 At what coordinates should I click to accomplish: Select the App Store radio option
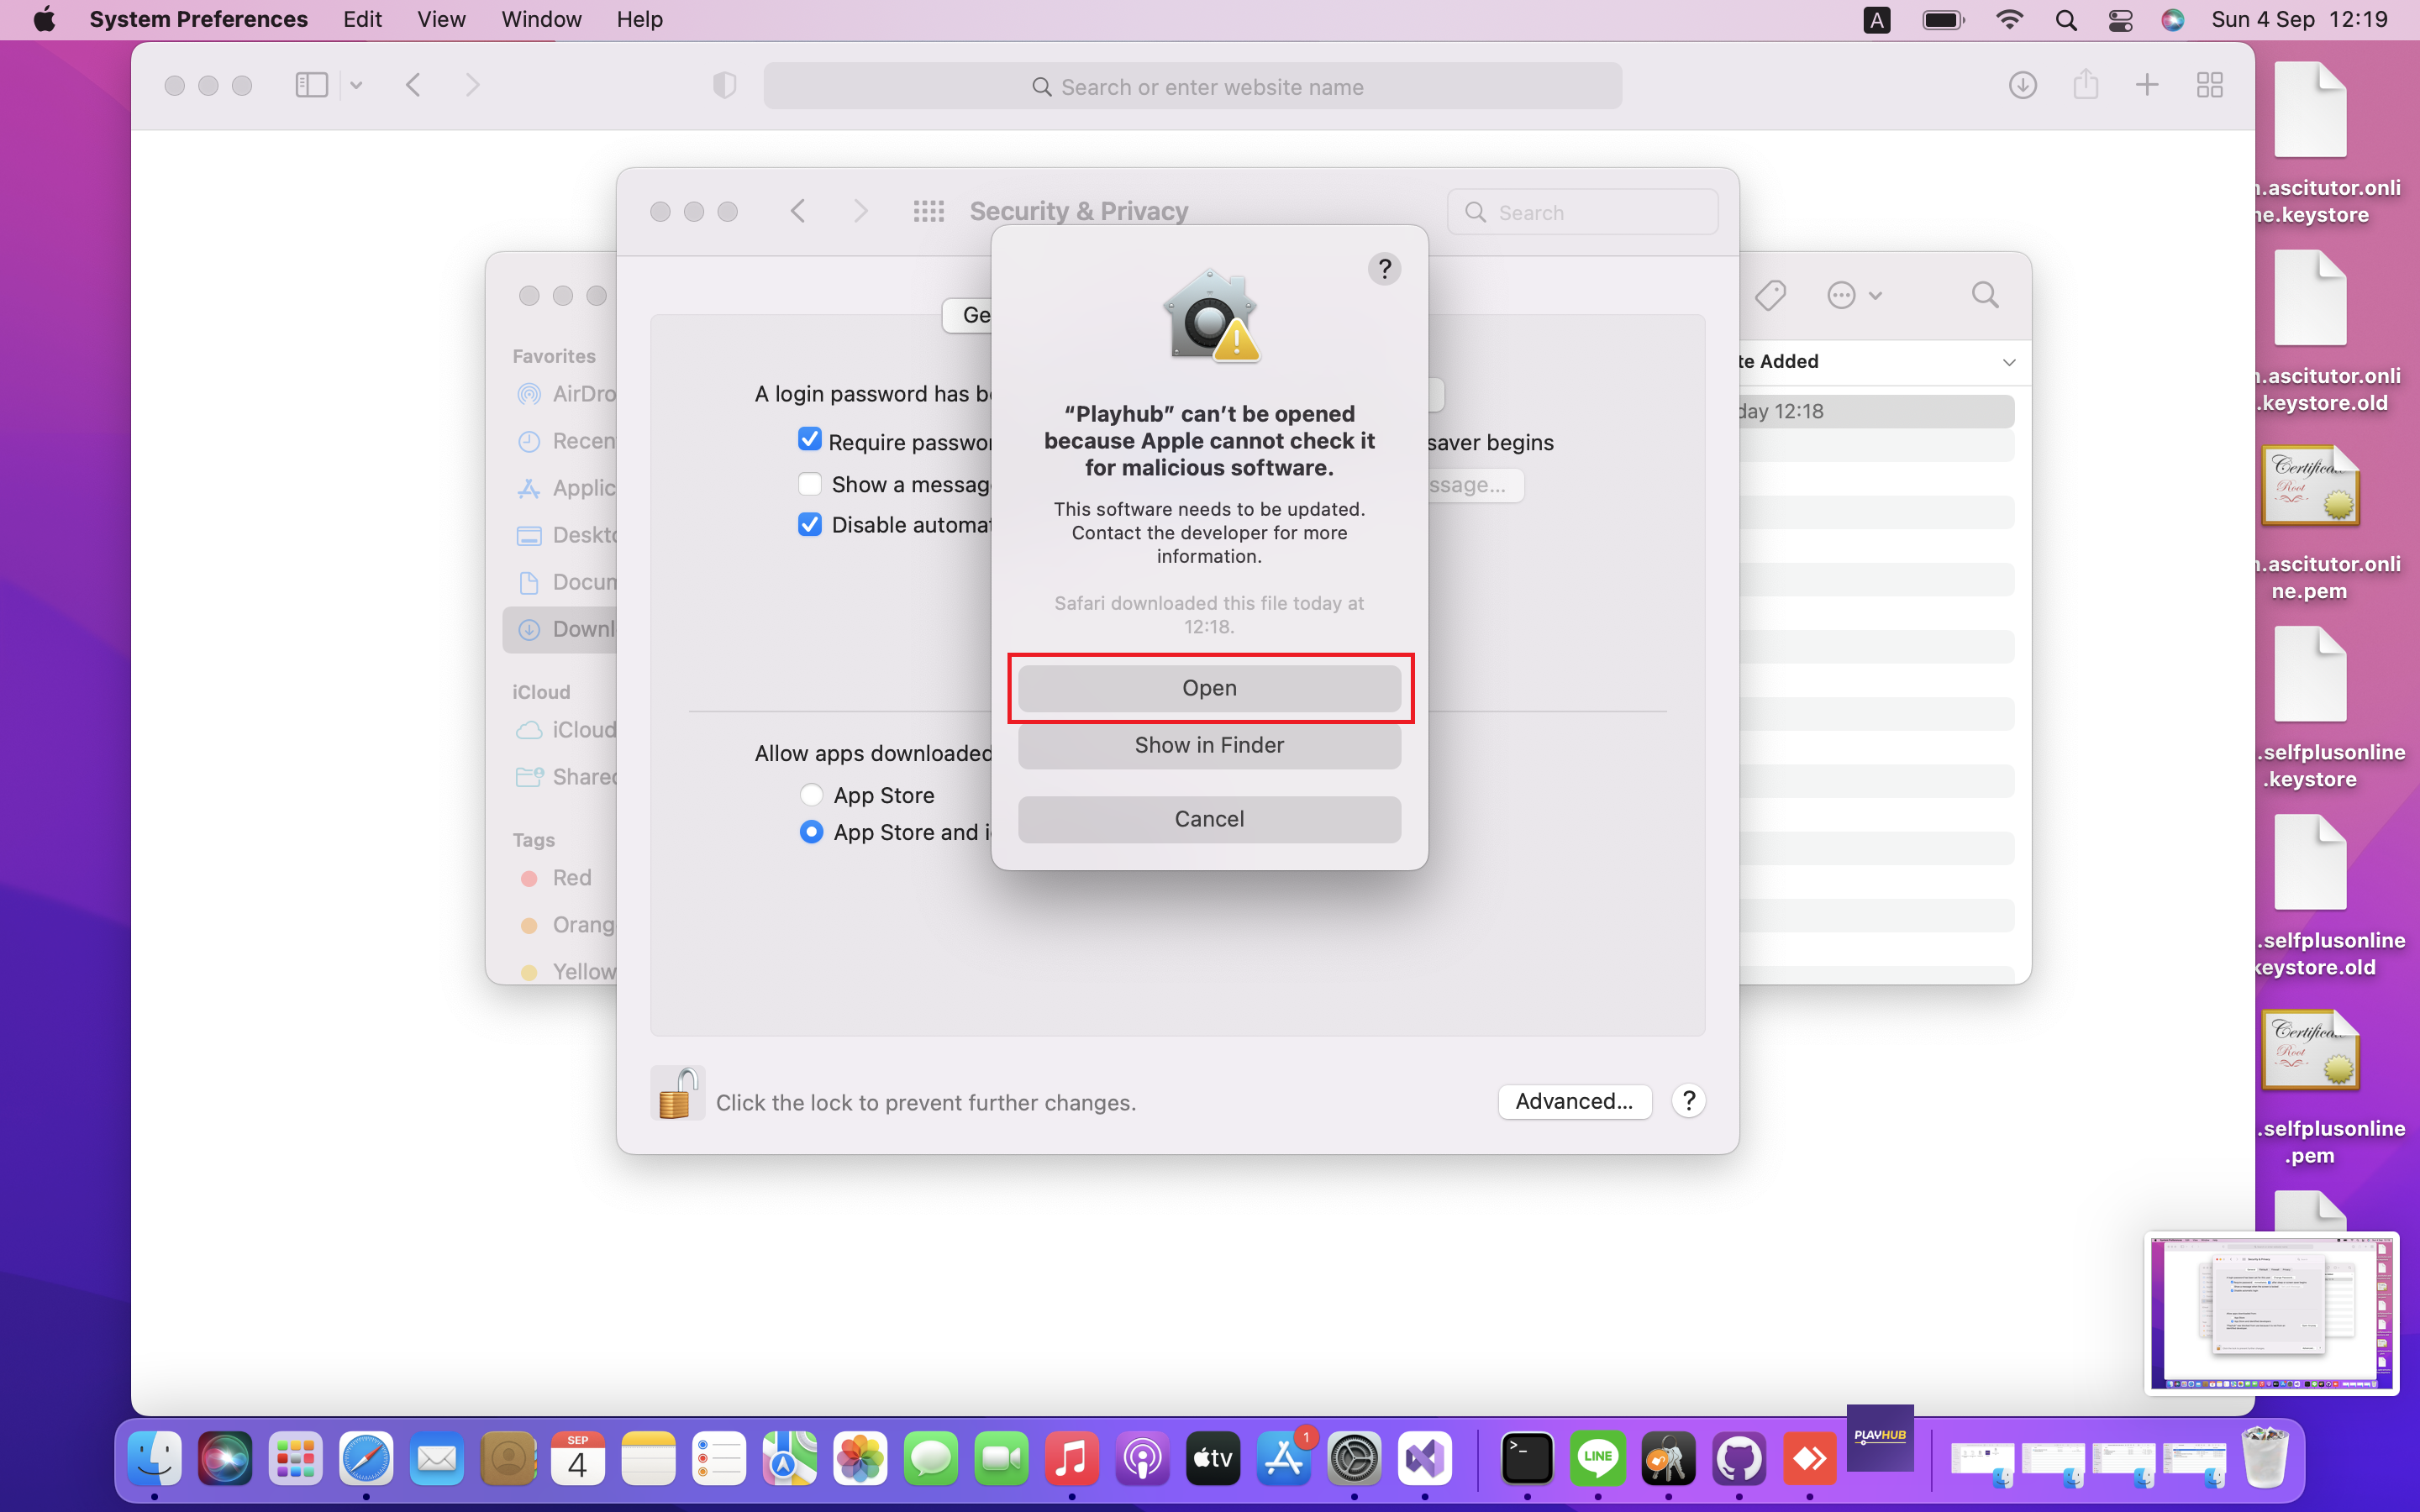pyautogui.click(x=811, y=795)
